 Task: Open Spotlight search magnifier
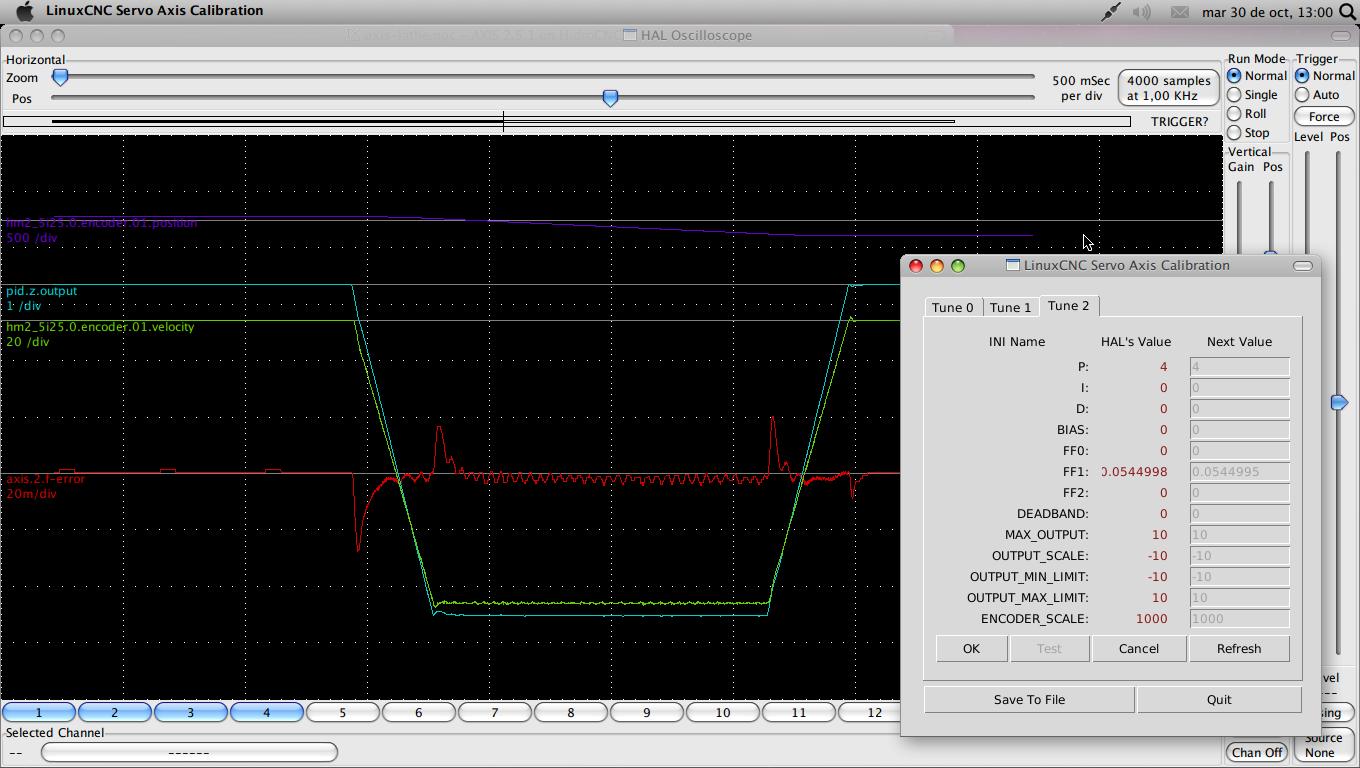[1347, 12]
